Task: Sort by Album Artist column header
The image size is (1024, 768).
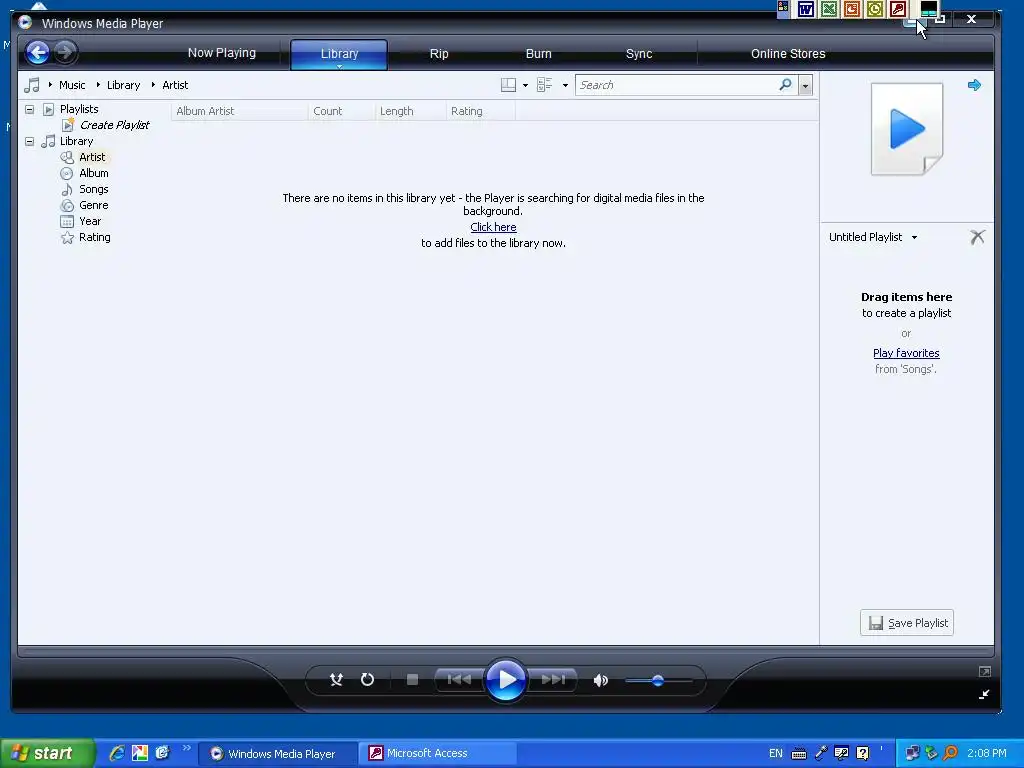Action: click(x=239, y=111)
